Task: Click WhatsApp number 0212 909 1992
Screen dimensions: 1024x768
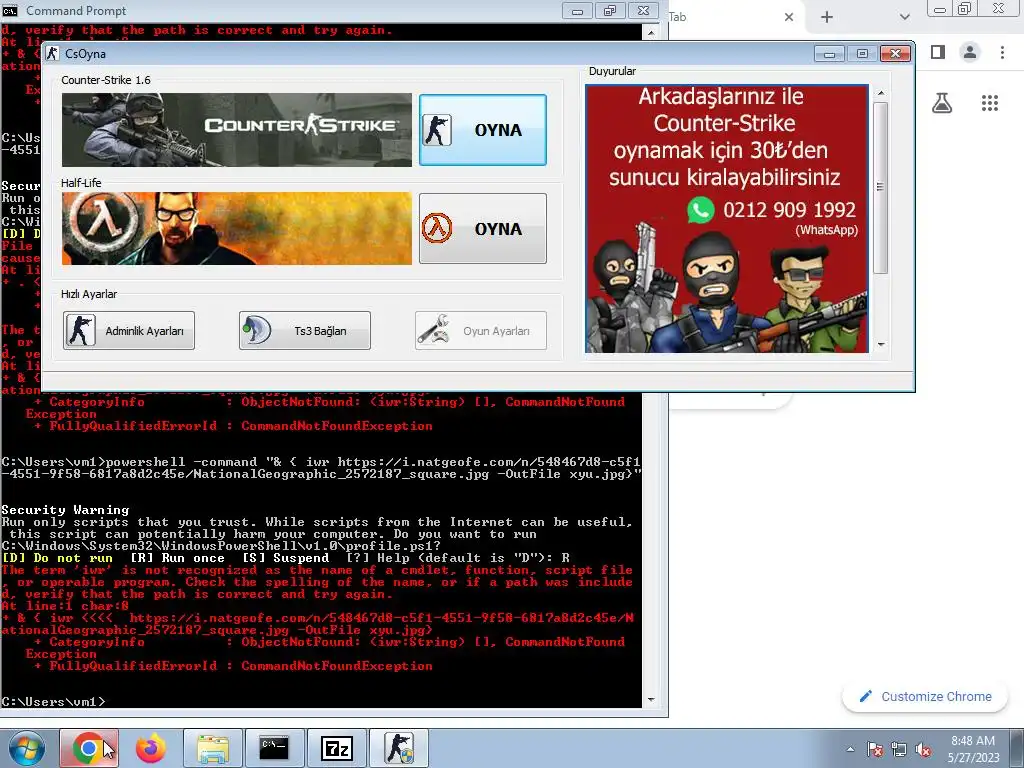Action: [x=789, y=210]
